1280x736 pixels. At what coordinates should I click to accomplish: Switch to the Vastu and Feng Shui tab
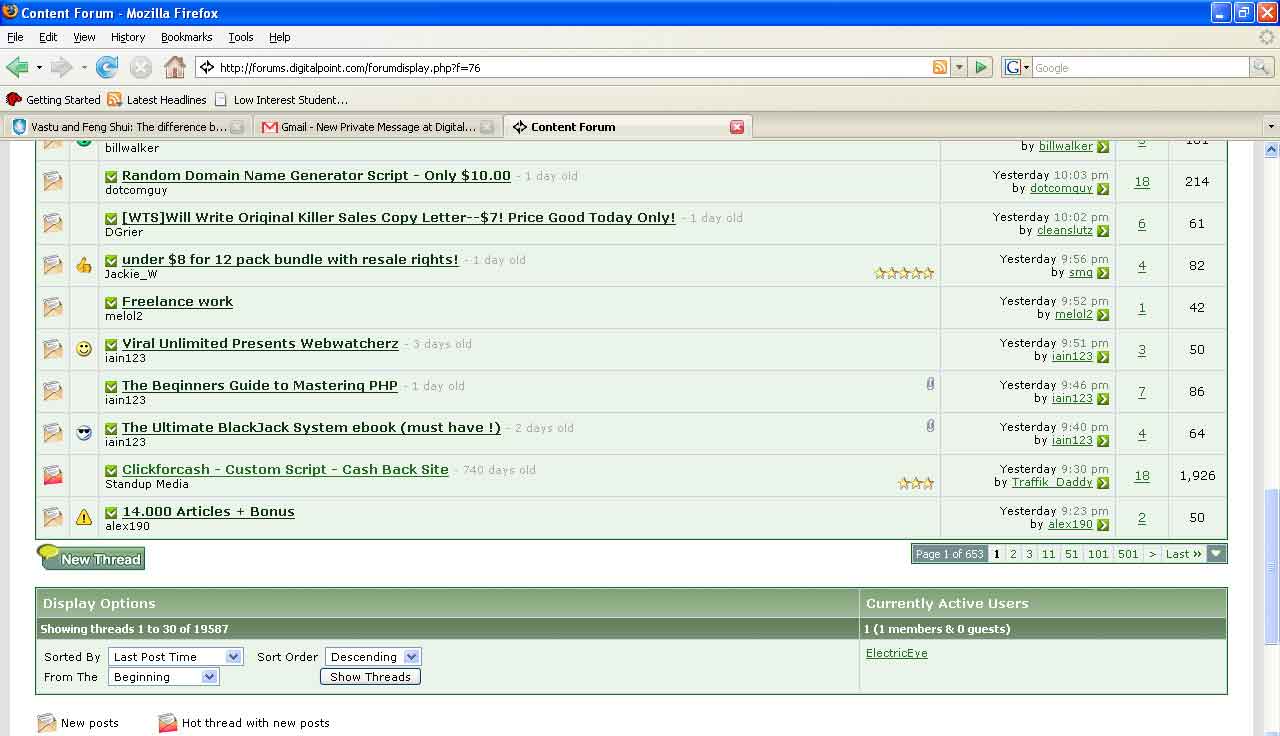pos(127,127)
